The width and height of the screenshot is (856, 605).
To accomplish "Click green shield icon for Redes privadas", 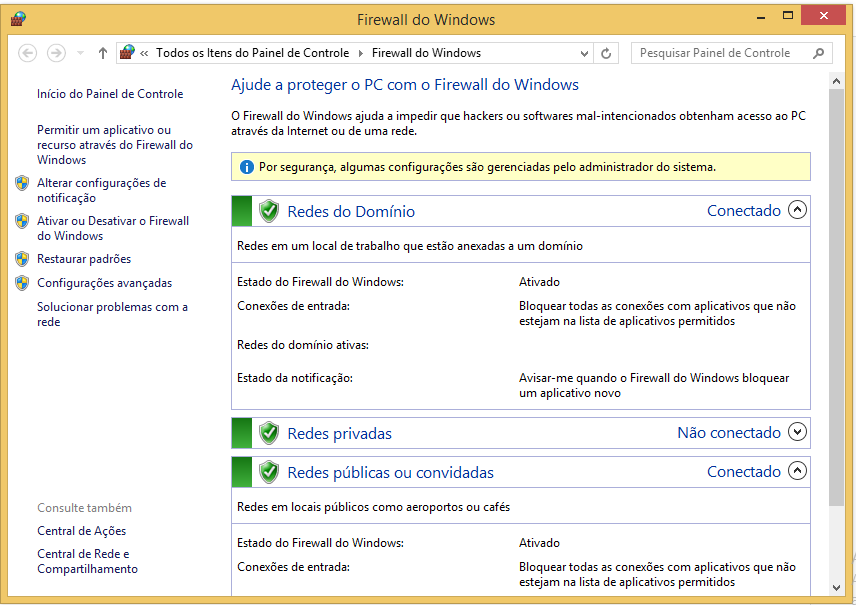I will coord(269,433).
